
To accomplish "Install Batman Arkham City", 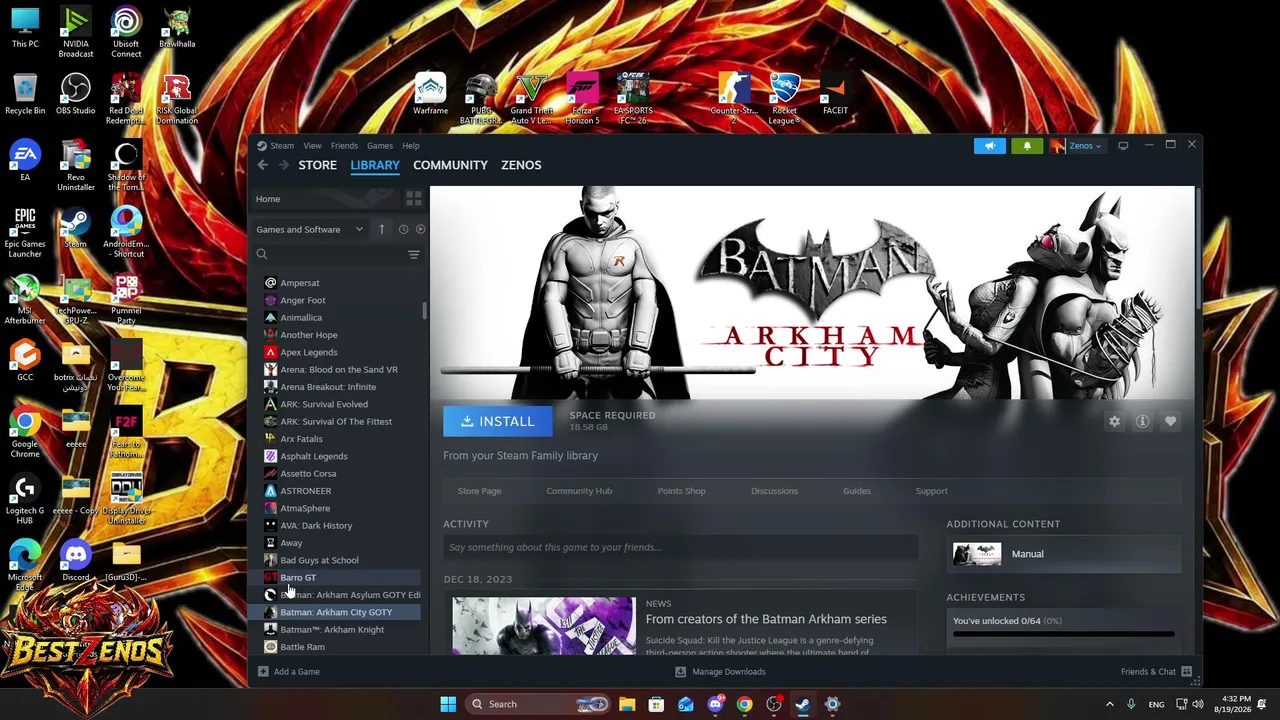I will (497, 421).
